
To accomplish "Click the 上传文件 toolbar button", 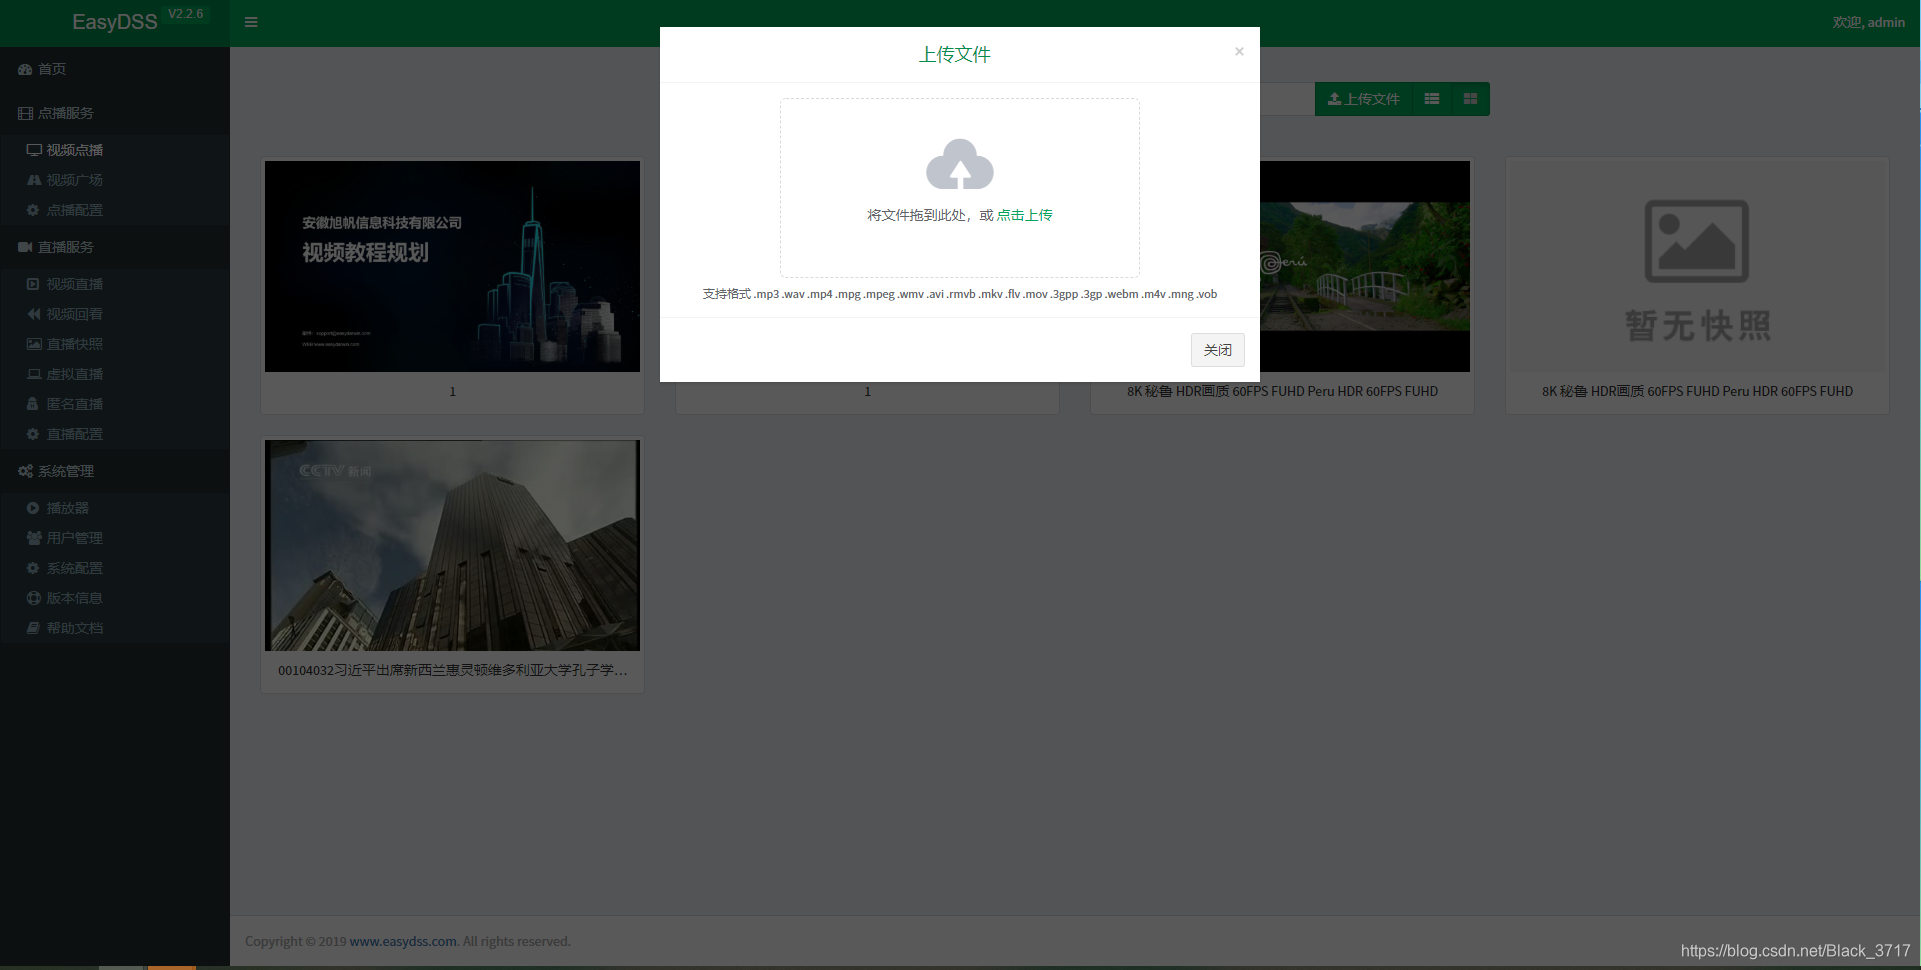I will 1363,99.
